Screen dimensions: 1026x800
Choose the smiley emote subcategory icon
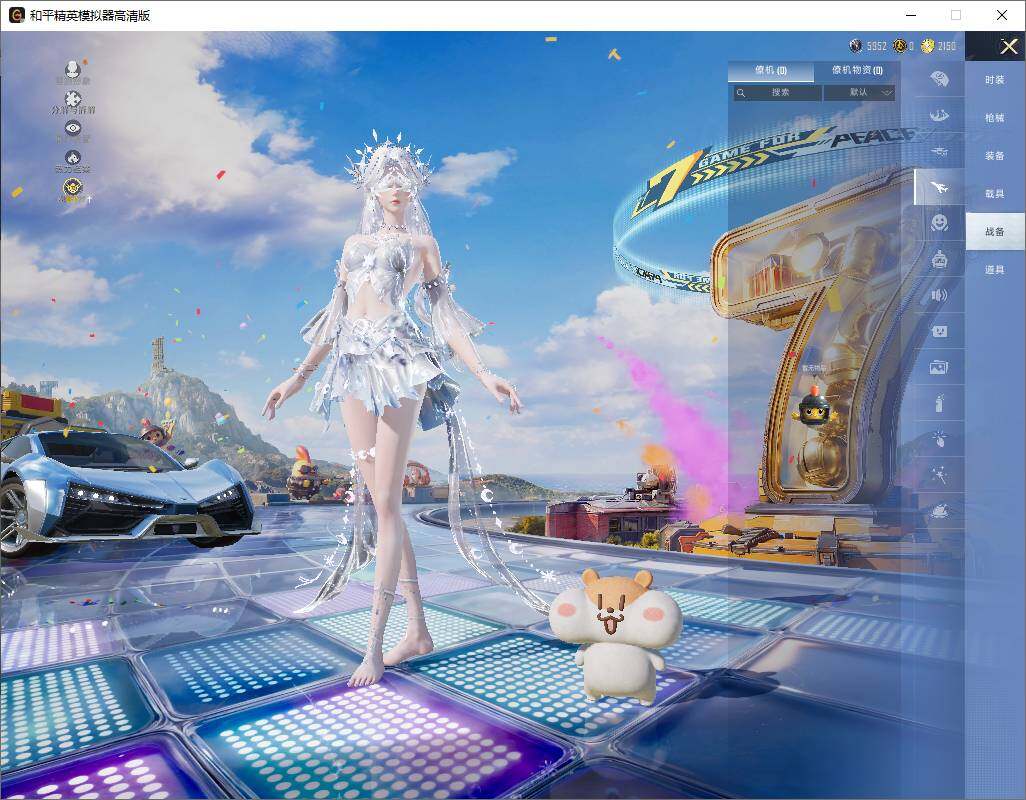pos(939,222)
